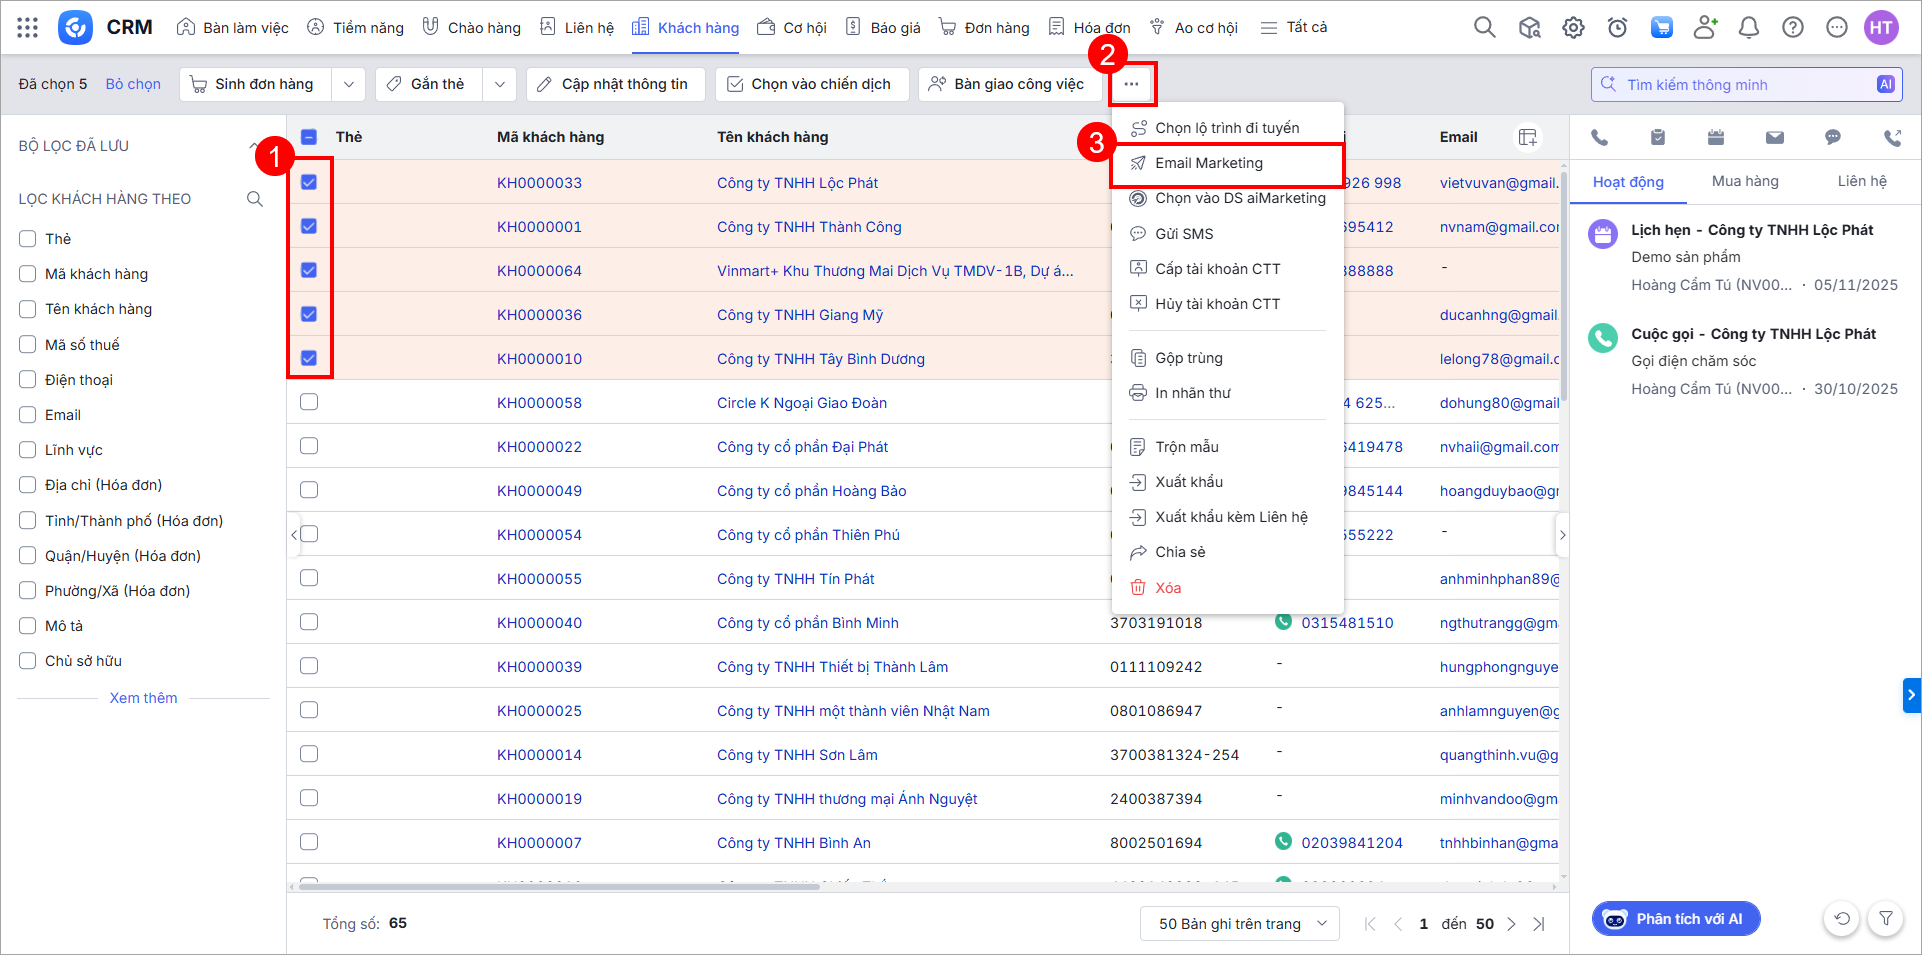Open the column settings table icon
Screen dimensions: 1922x955
[x=1527, y=137]
